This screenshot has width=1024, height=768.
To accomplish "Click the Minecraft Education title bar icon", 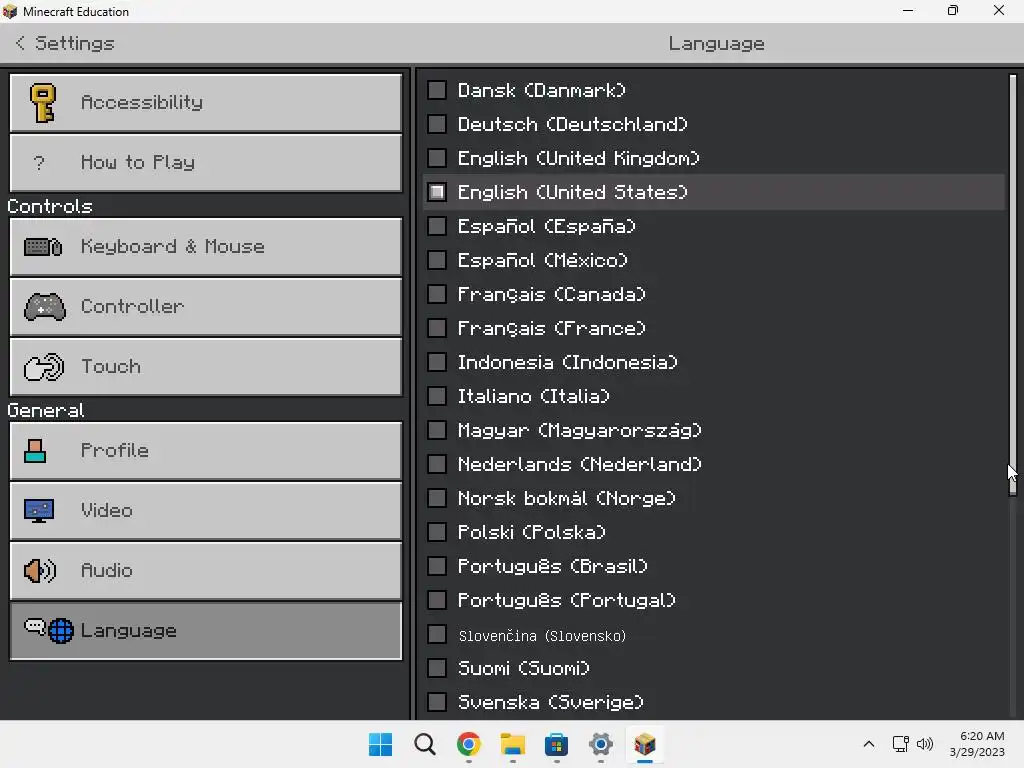I will click(x=10, y=11).
